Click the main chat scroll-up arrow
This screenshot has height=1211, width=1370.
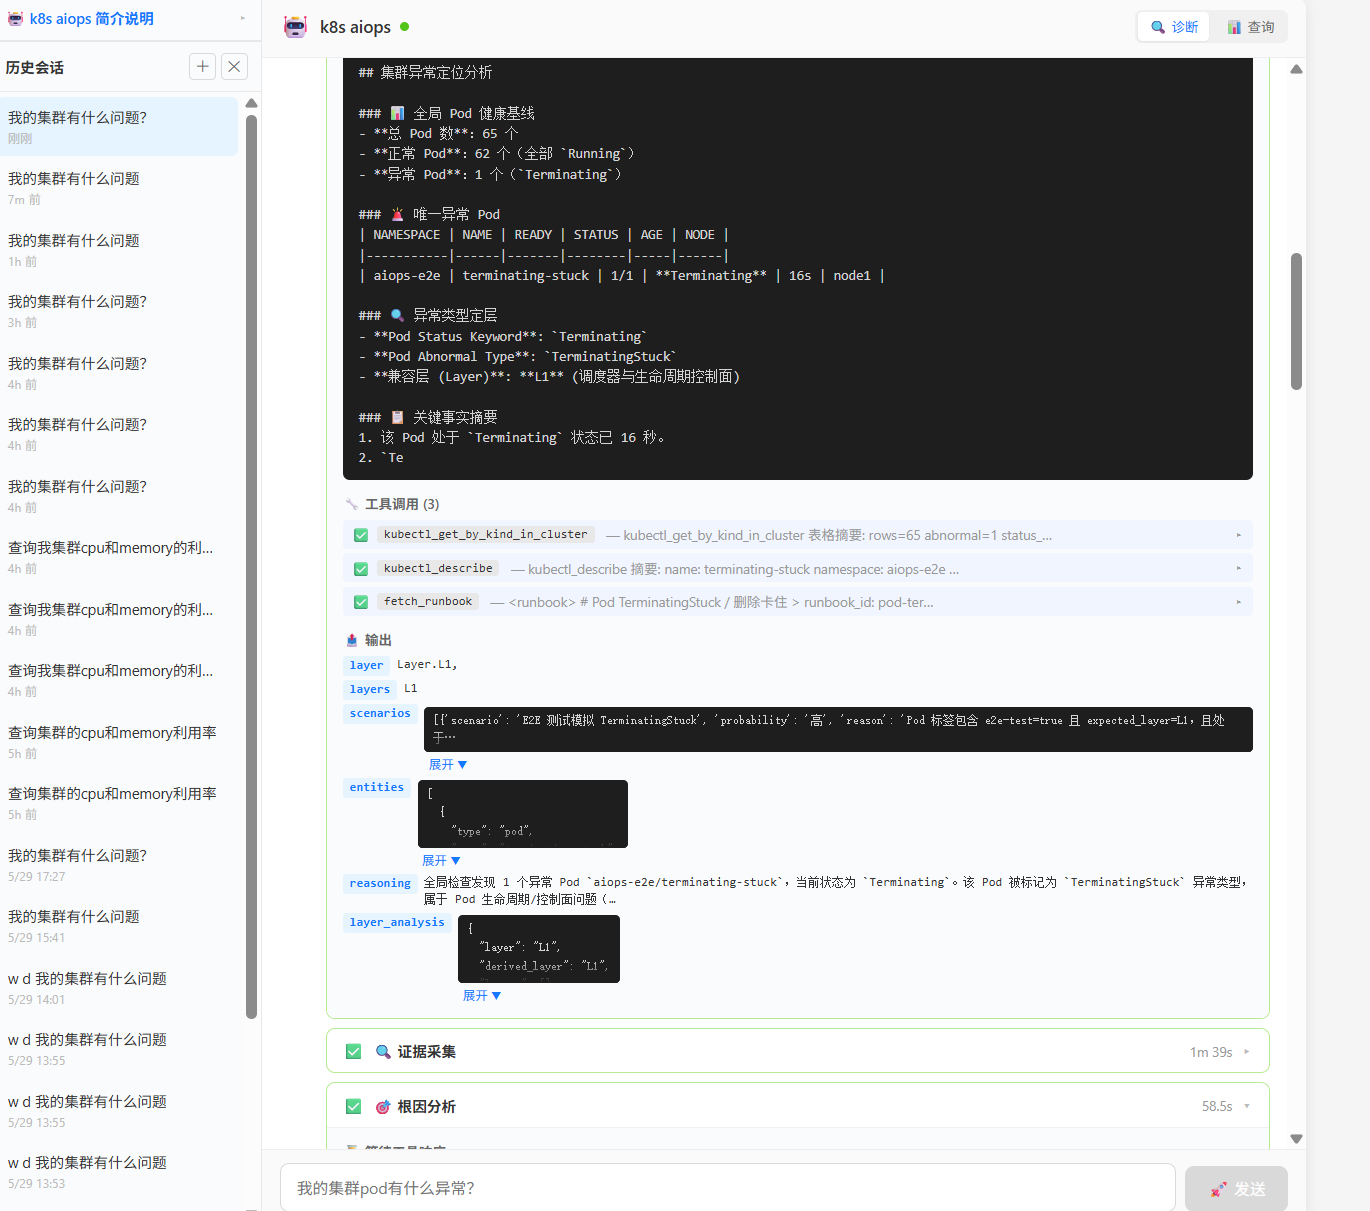coord(1296,69)
